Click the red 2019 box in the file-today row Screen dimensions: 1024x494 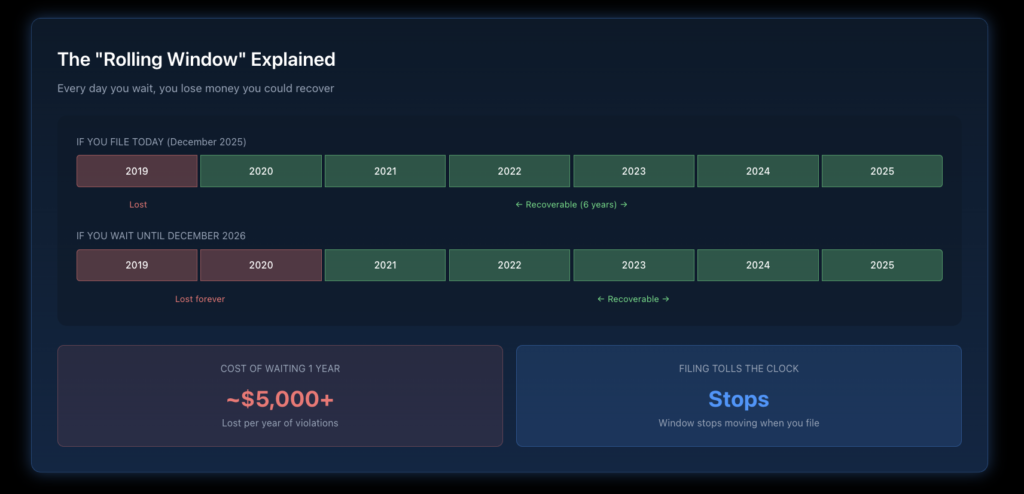click(x=137, y=171)
